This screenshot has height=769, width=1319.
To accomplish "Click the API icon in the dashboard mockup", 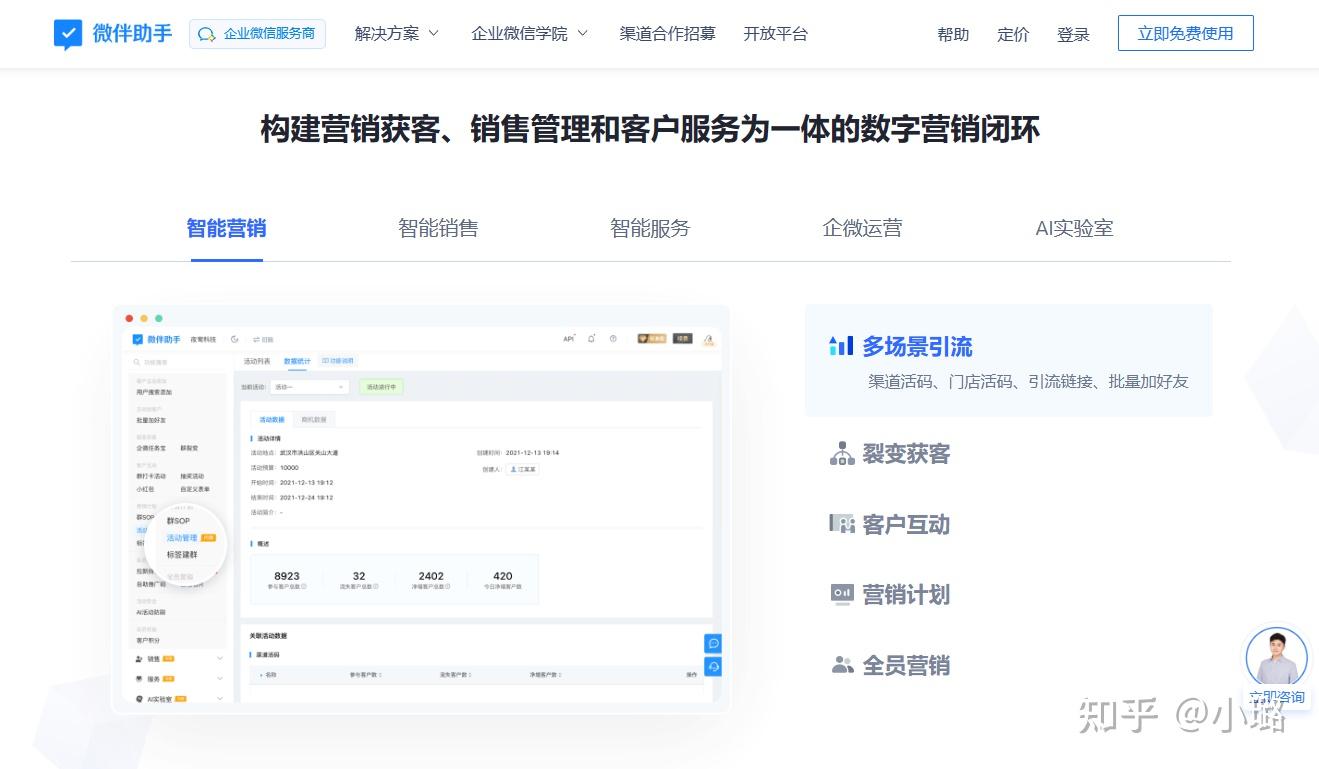I will click(567, 338).
